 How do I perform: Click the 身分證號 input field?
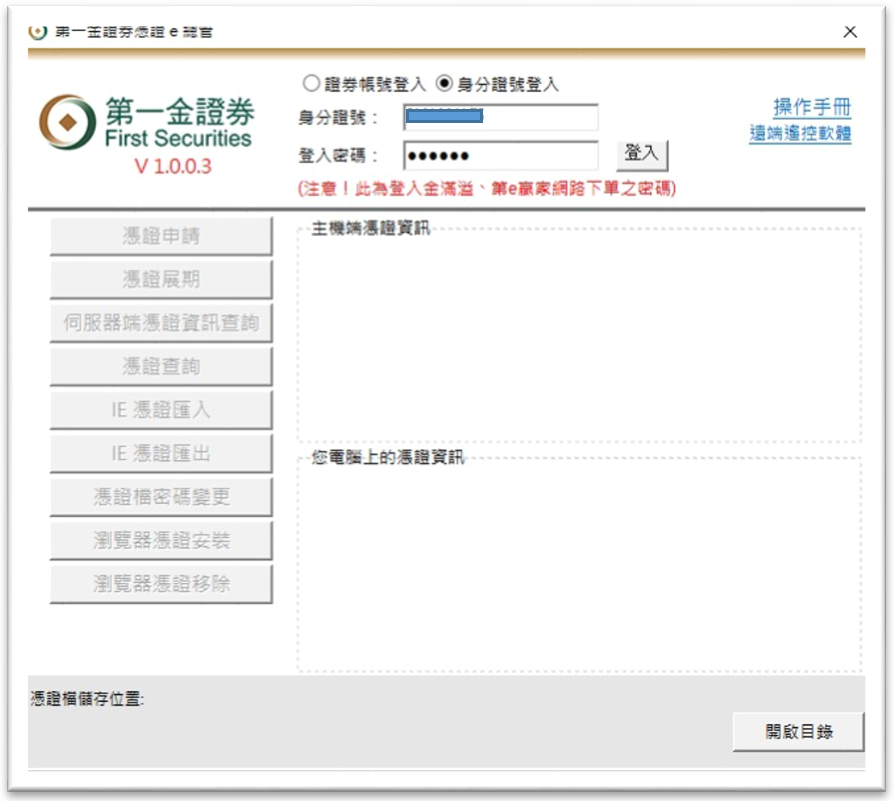point(500,118)
